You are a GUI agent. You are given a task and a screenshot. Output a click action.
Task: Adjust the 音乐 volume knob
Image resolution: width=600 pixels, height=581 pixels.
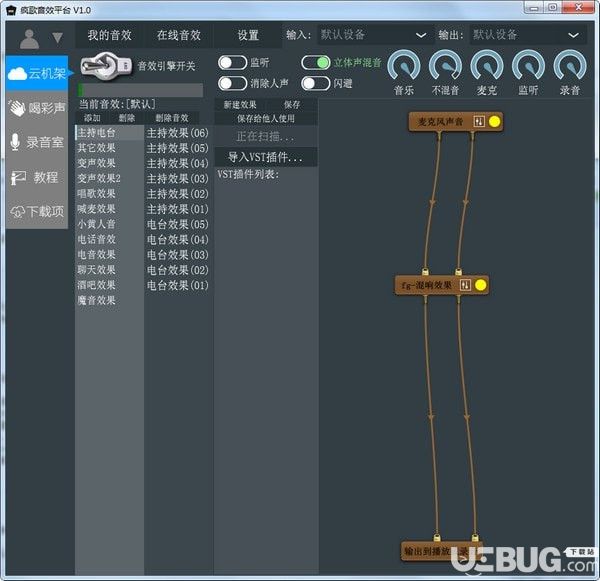[x=404, y=66]
